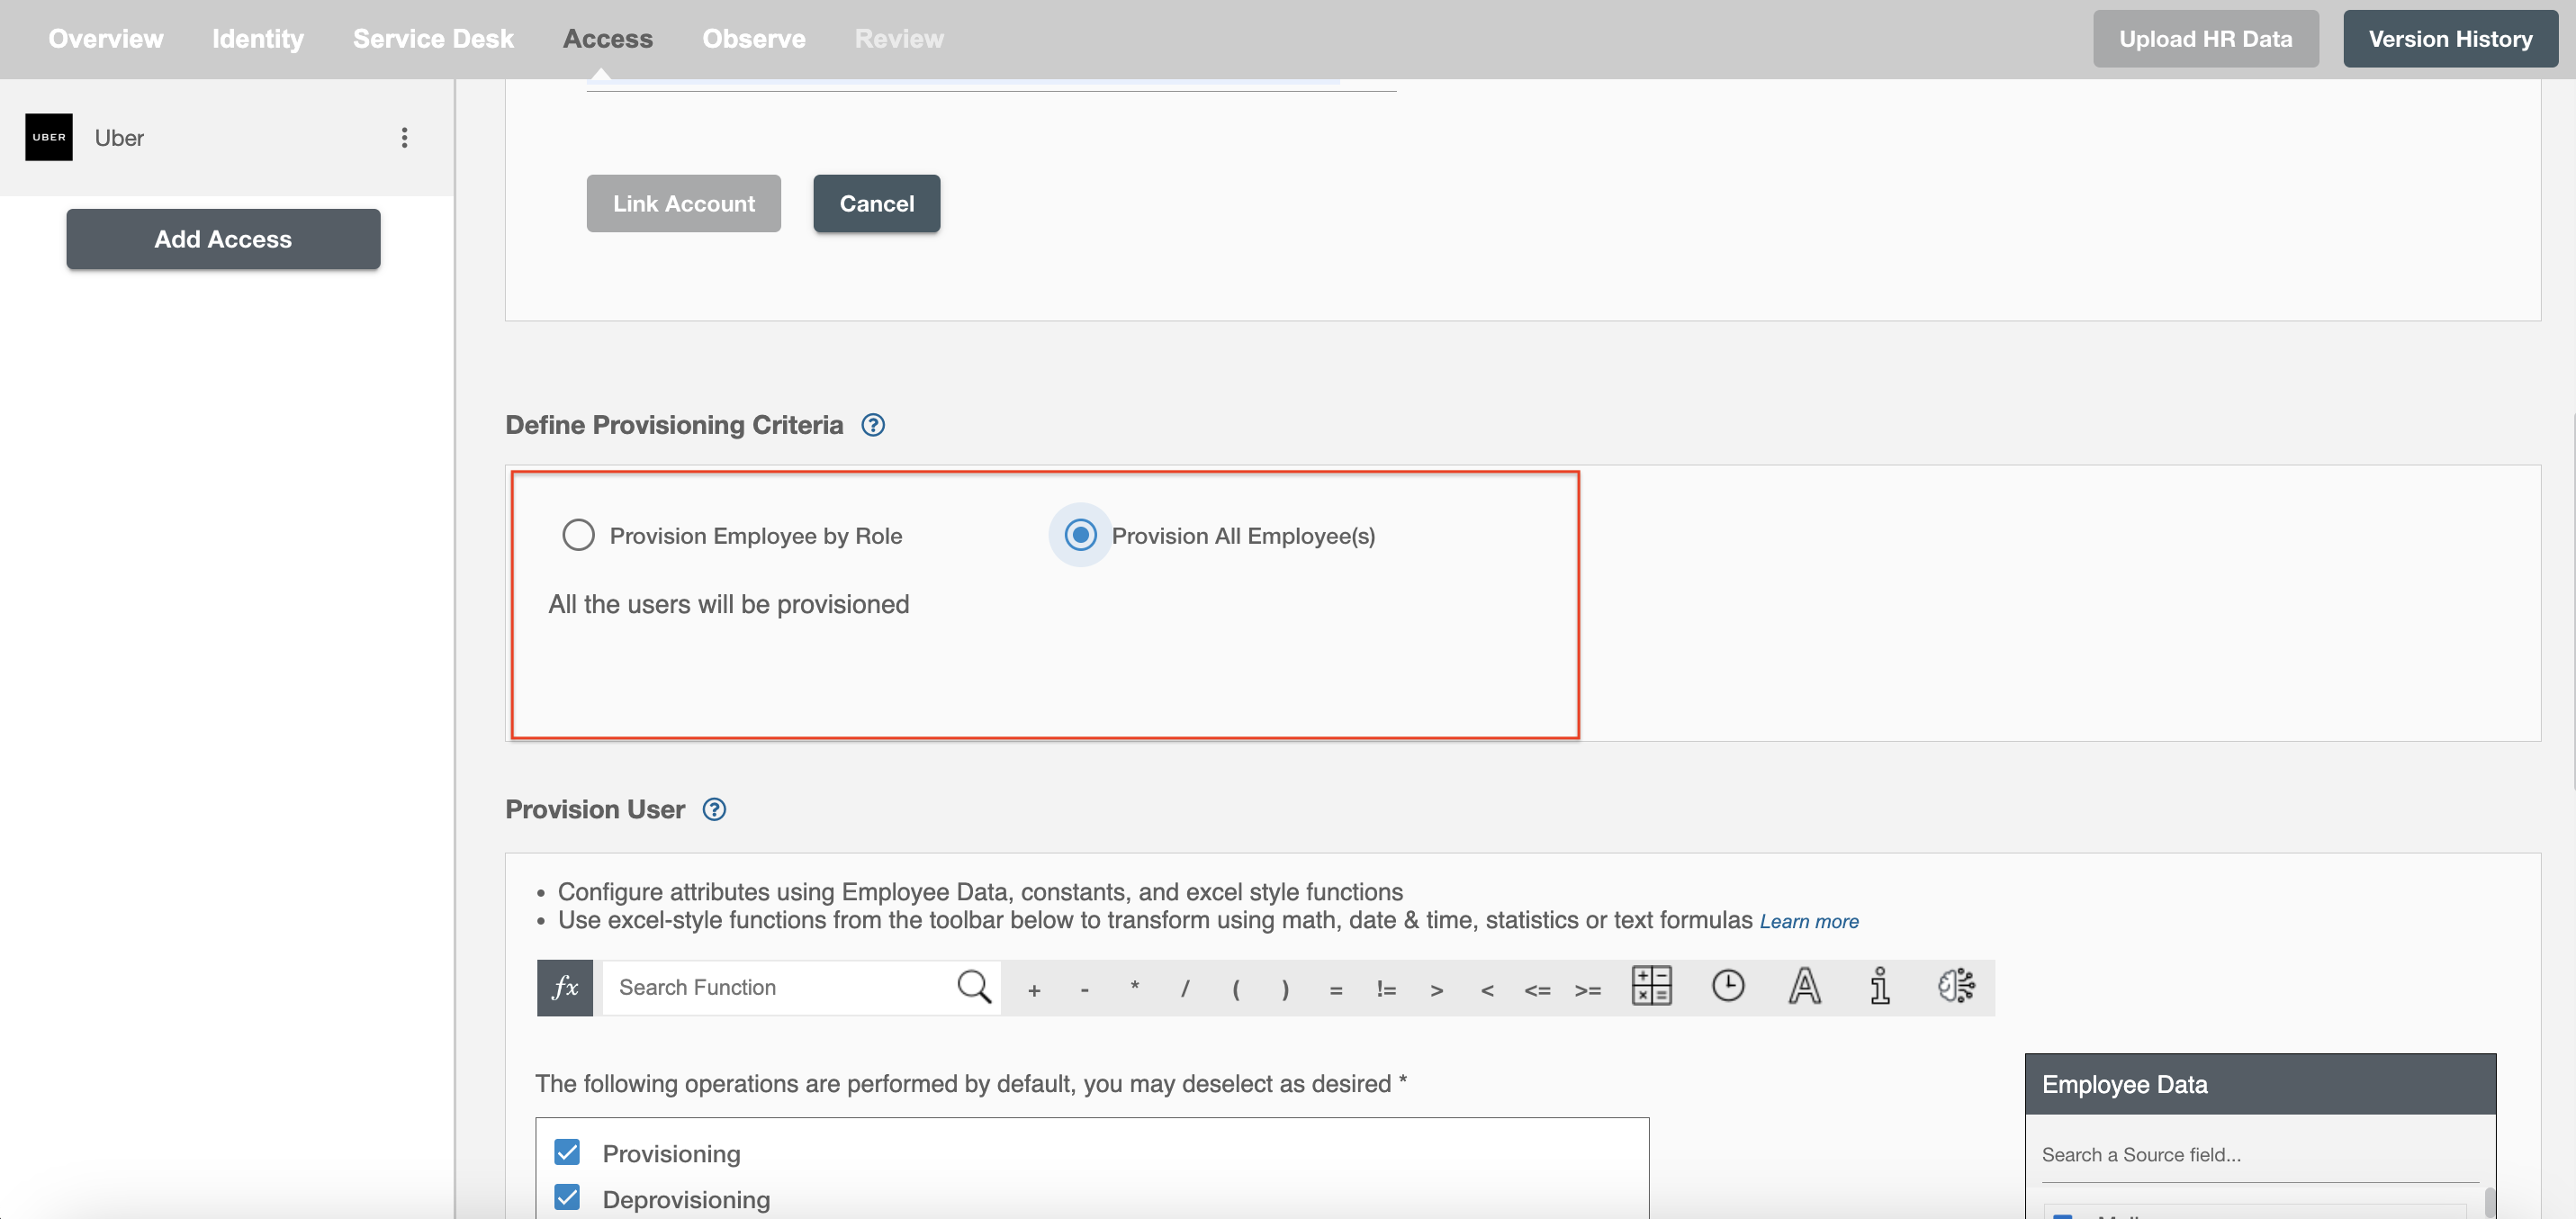Click the Cancel button
This screenshot has width=2576, height=1219.
click(x=878, y=202)
